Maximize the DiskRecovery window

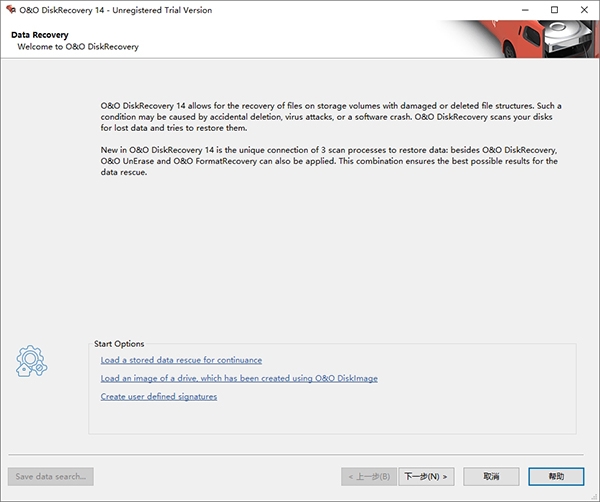pyautogui.click(x=554, y=10)
